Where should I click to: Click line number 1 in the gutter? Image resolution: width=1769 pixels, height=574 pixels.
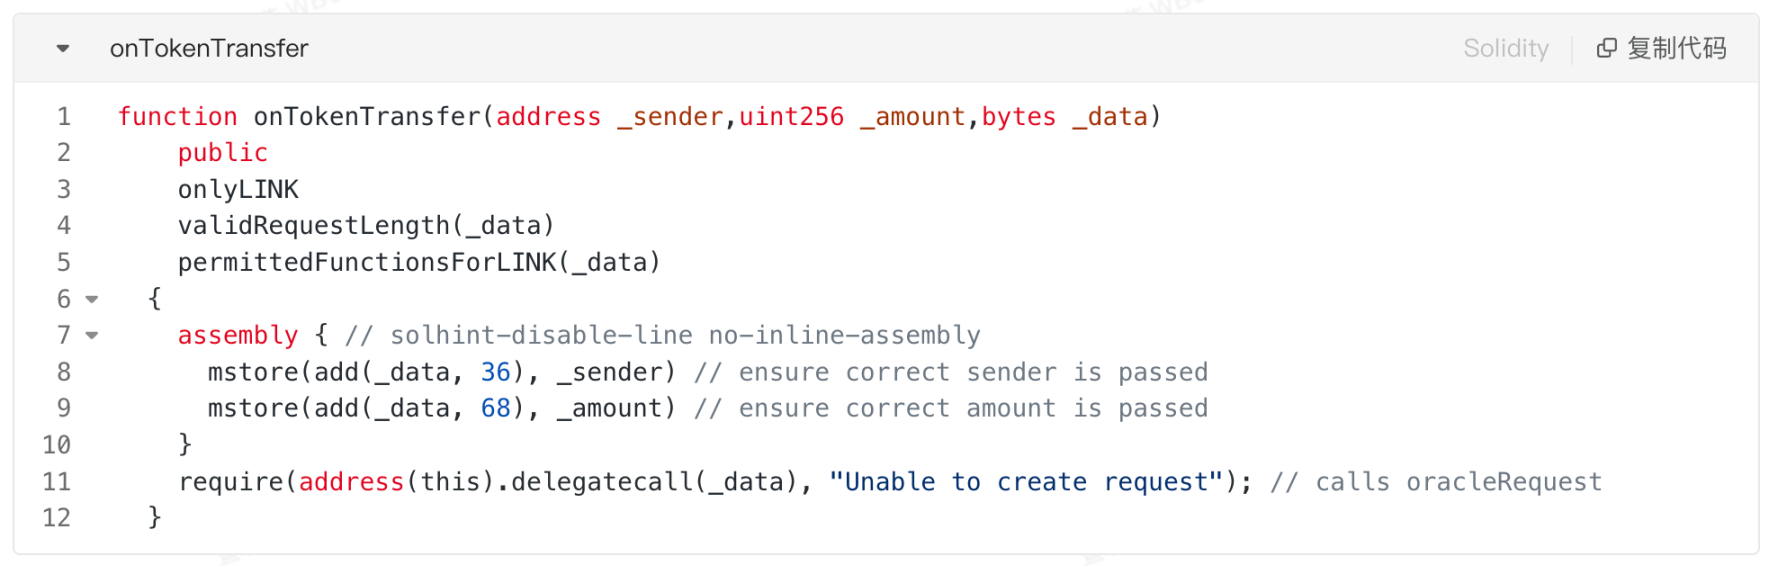64,117
